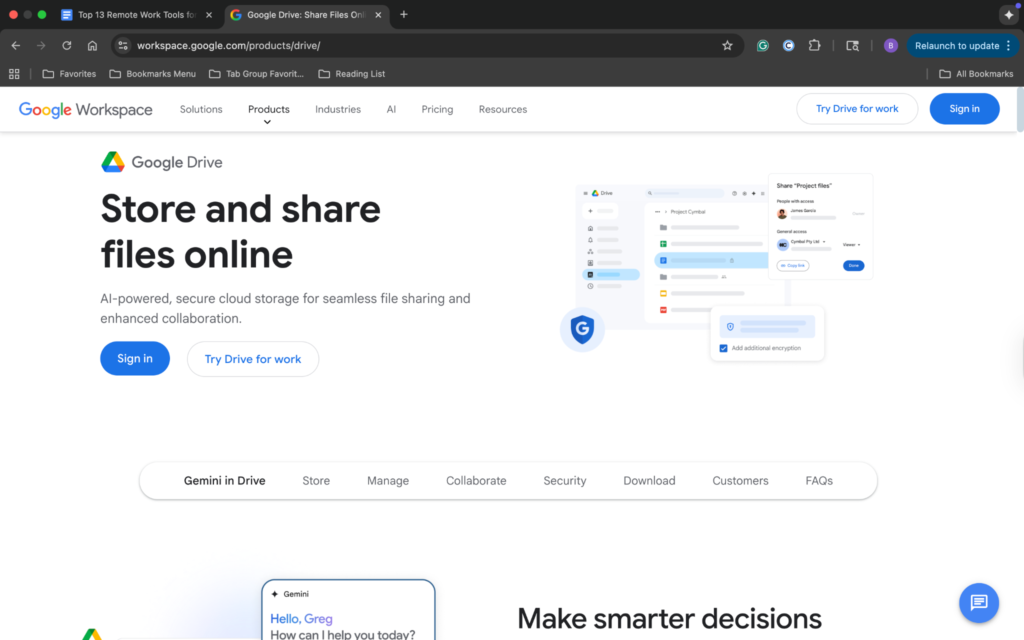This screenshot has height=640, width=1024.
Task: Open the Extensions puzzle icon
Action: pos(814,46)
